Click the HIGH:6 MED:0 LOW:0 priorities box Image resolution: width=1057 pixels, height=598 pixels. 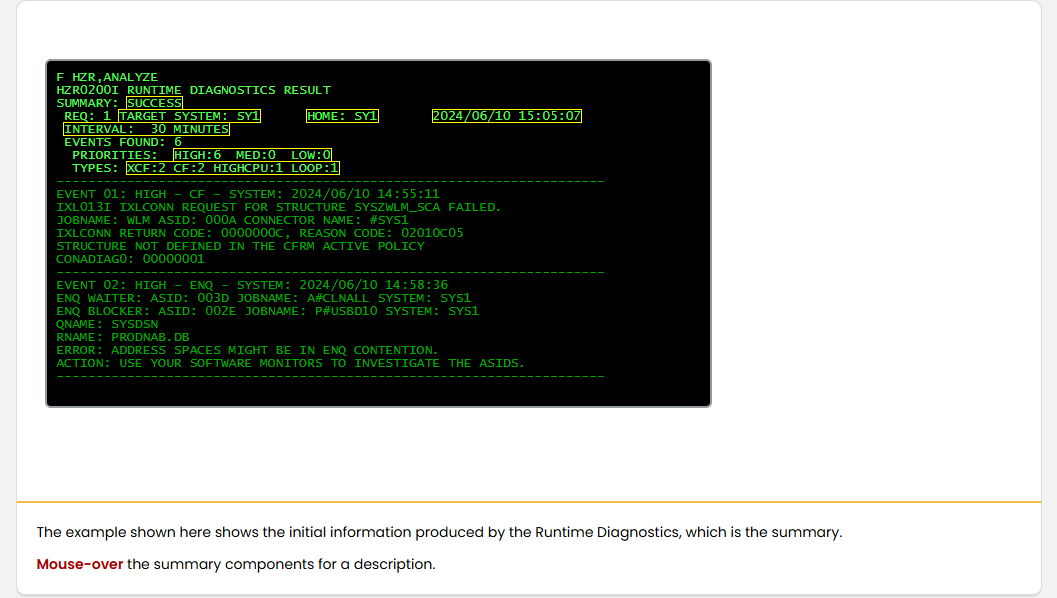pos(252,155)
